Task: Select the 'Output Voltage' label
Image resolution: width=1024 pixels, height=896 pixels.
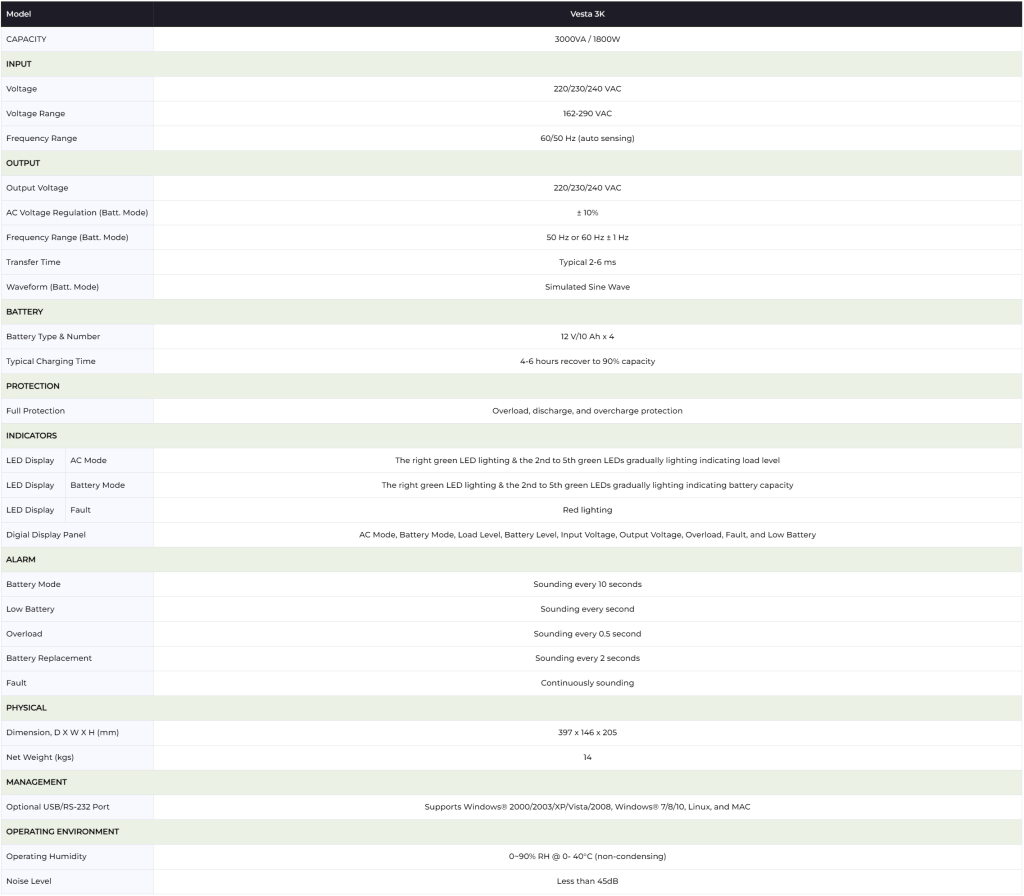Action: point(37,188)
